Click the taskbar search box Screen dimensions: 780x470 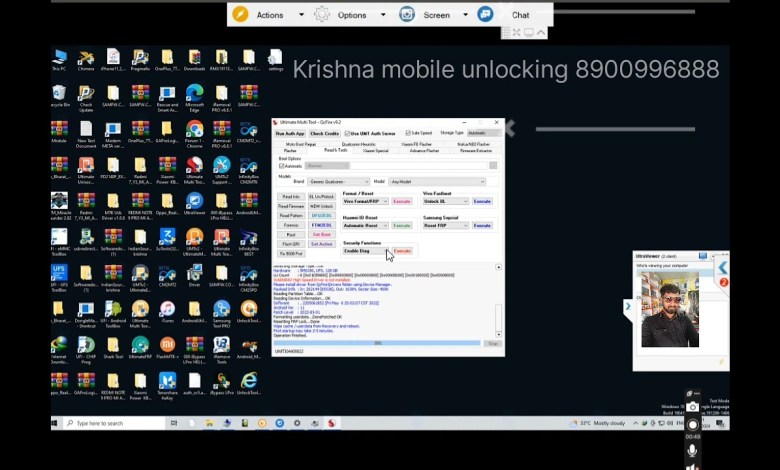pyautogui.click(x=115, y=423)
